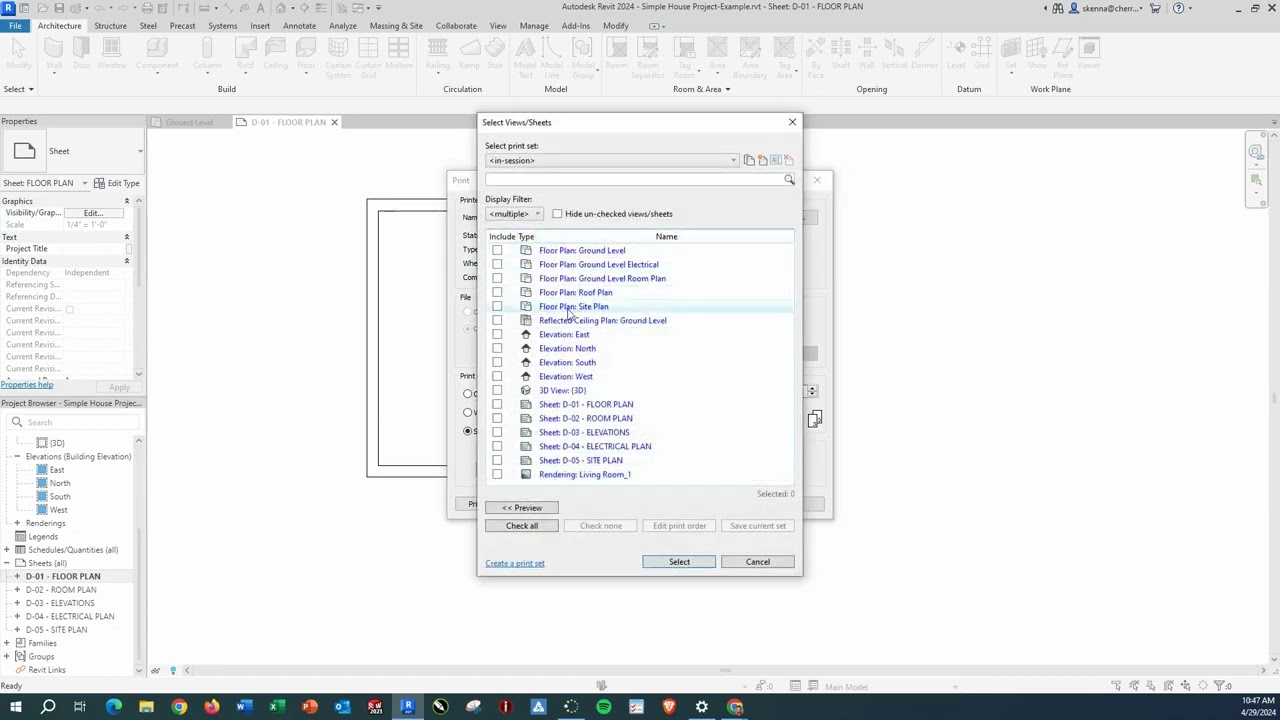Open the Select print set dropdown
The width and height of the screenshot is (1280, 720).
tap(612, 160)
